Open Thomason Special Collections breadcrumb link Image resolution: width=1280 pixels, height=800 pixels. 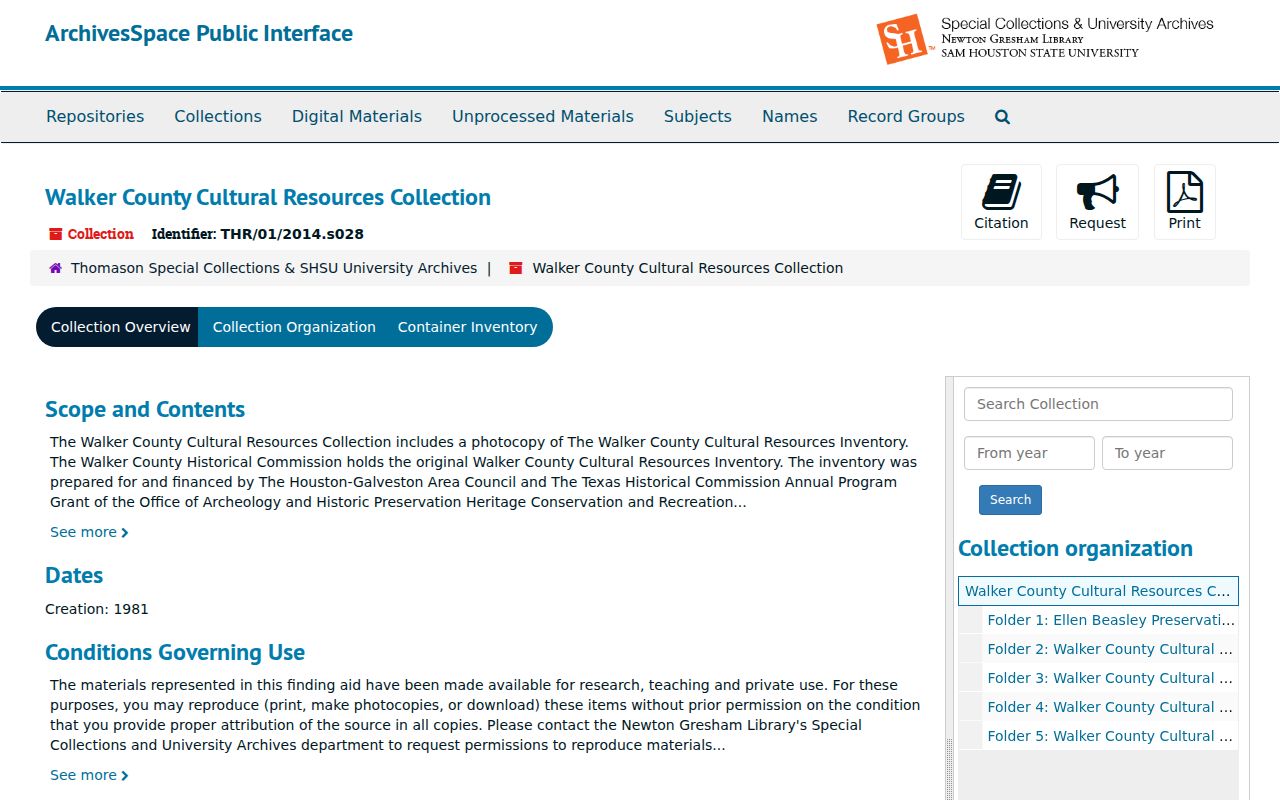274,268
